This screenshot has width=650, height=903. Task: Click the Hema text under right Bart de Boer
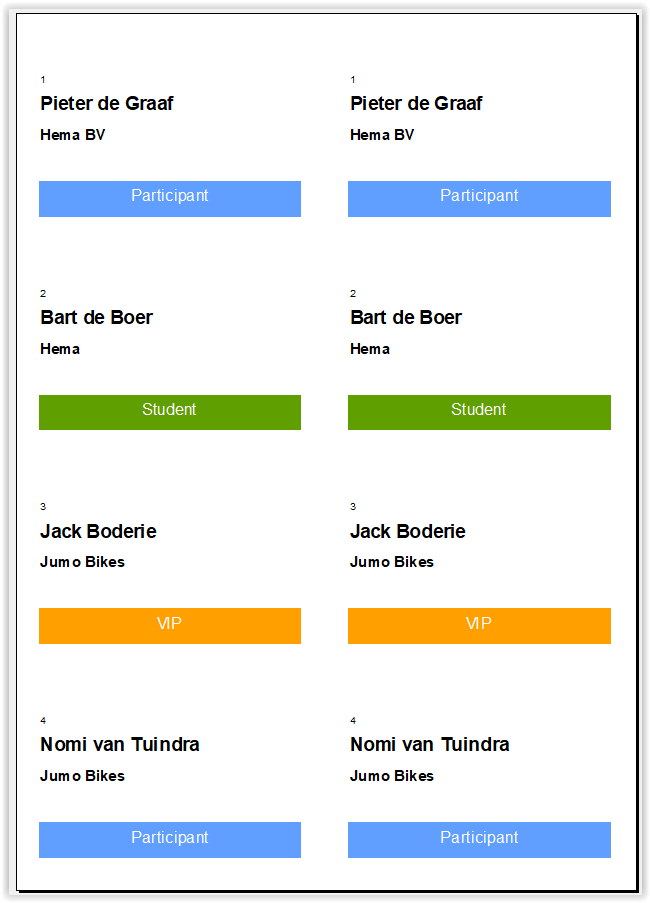370,349
